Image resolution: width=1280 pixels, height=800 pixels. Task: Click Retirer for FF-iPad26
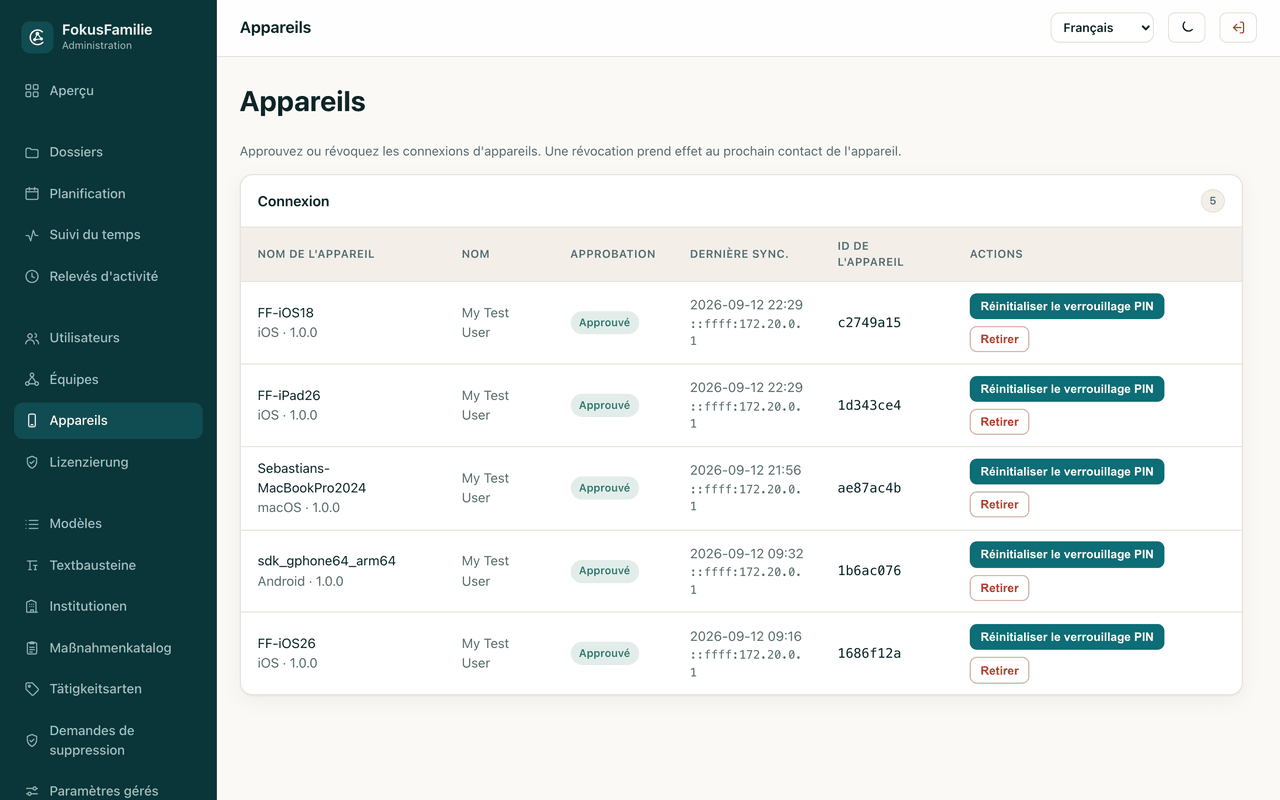(999, 422)
